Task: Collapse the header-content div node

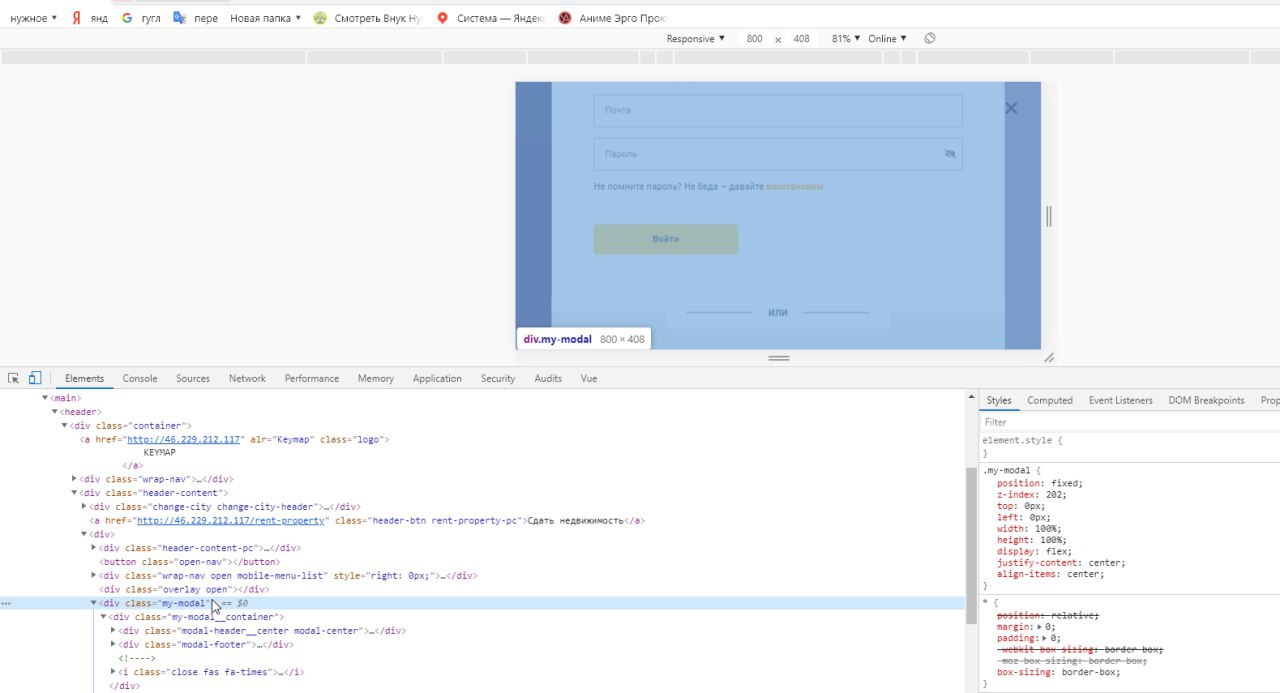Action: click(x=75, y=493)
